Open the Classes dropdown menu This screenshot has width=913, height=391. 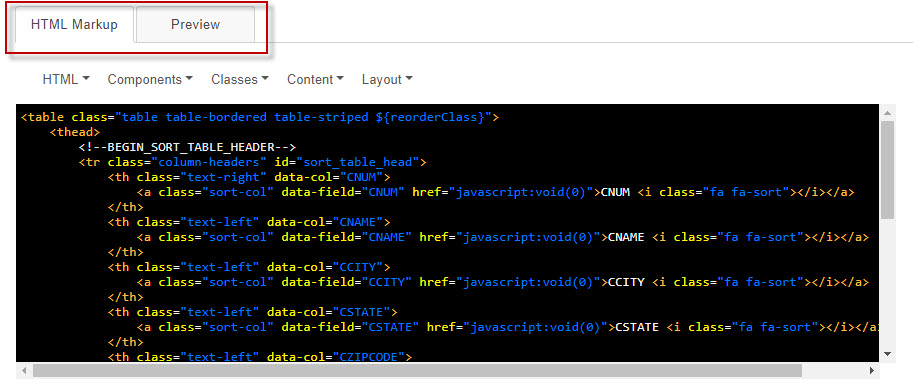coord(240,79)
